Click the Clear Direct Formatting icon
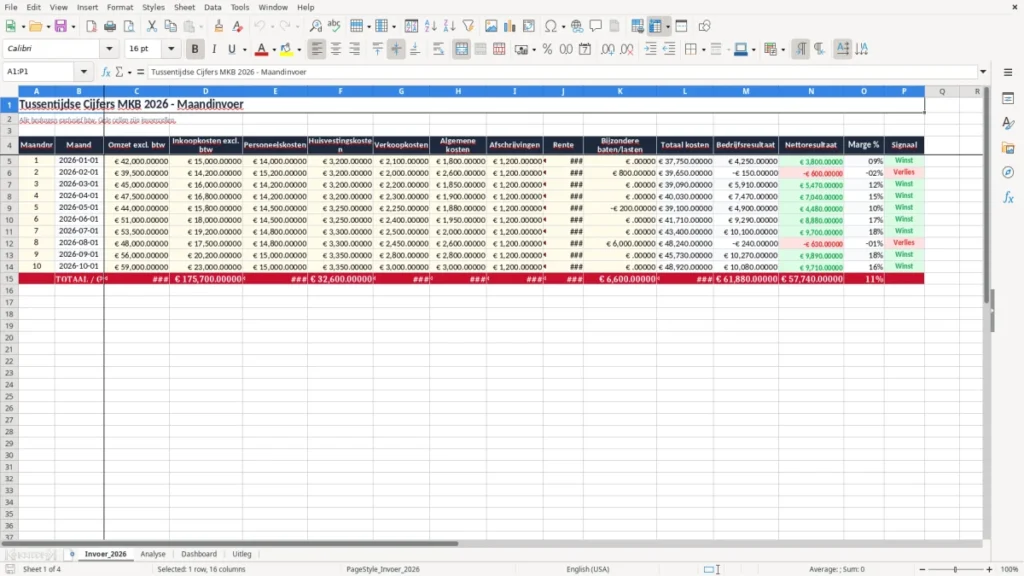 point(238,26)
